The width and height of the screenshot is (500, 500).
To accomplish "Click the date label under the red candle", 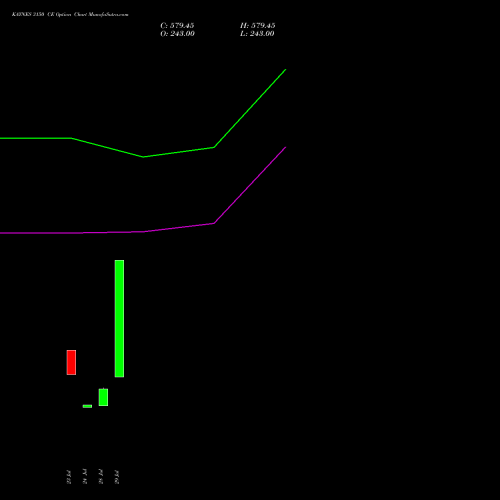I will (69, 477).
